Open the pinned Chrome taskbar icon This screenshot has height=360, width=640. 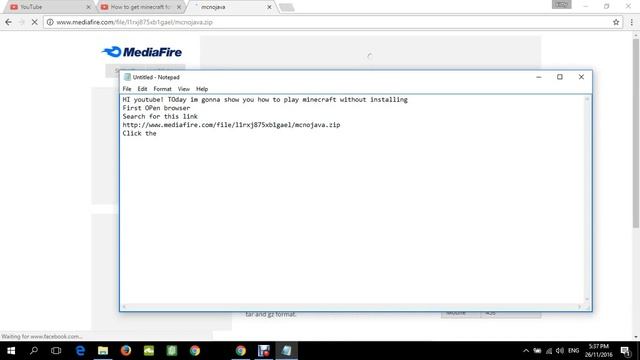195,351
